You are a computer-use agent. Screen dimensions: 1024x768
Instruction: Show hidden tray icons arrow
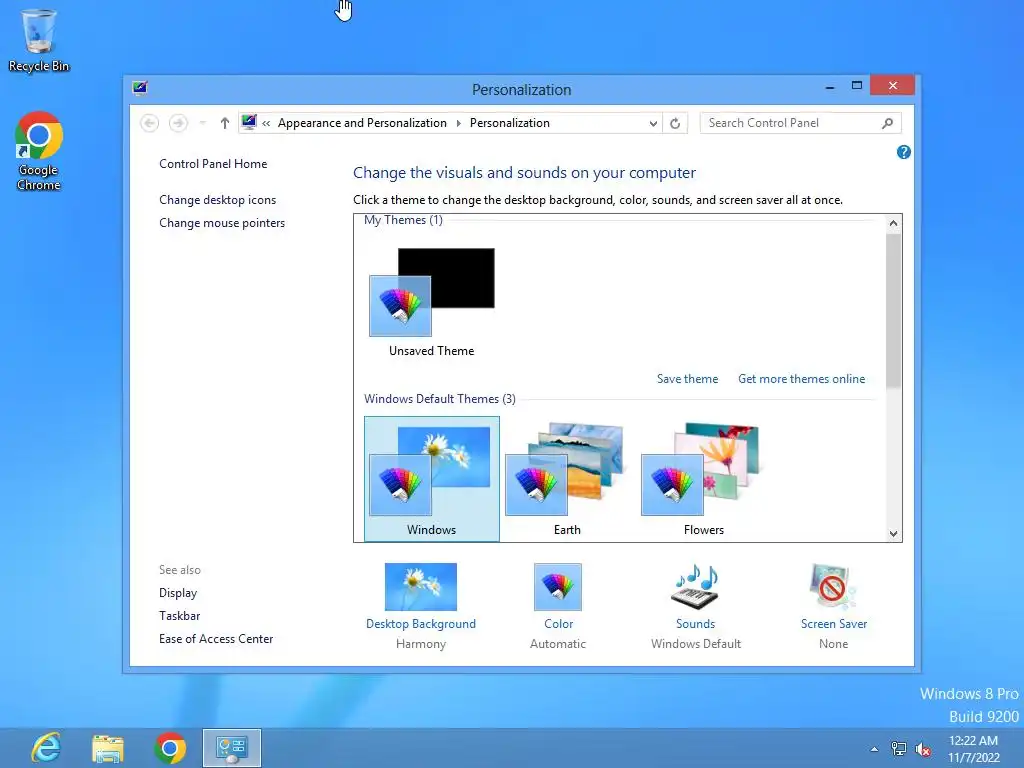[x=874, y=749]
